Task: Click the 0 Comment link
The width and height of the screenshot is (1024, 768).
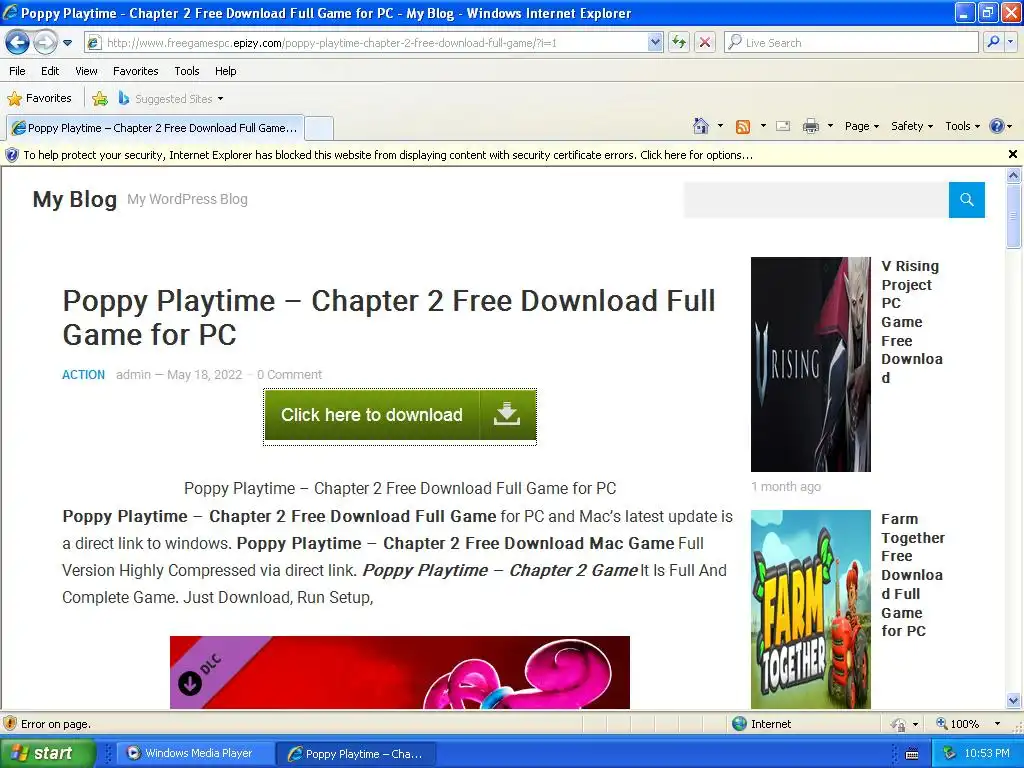Action: click(x=289, y=375)
